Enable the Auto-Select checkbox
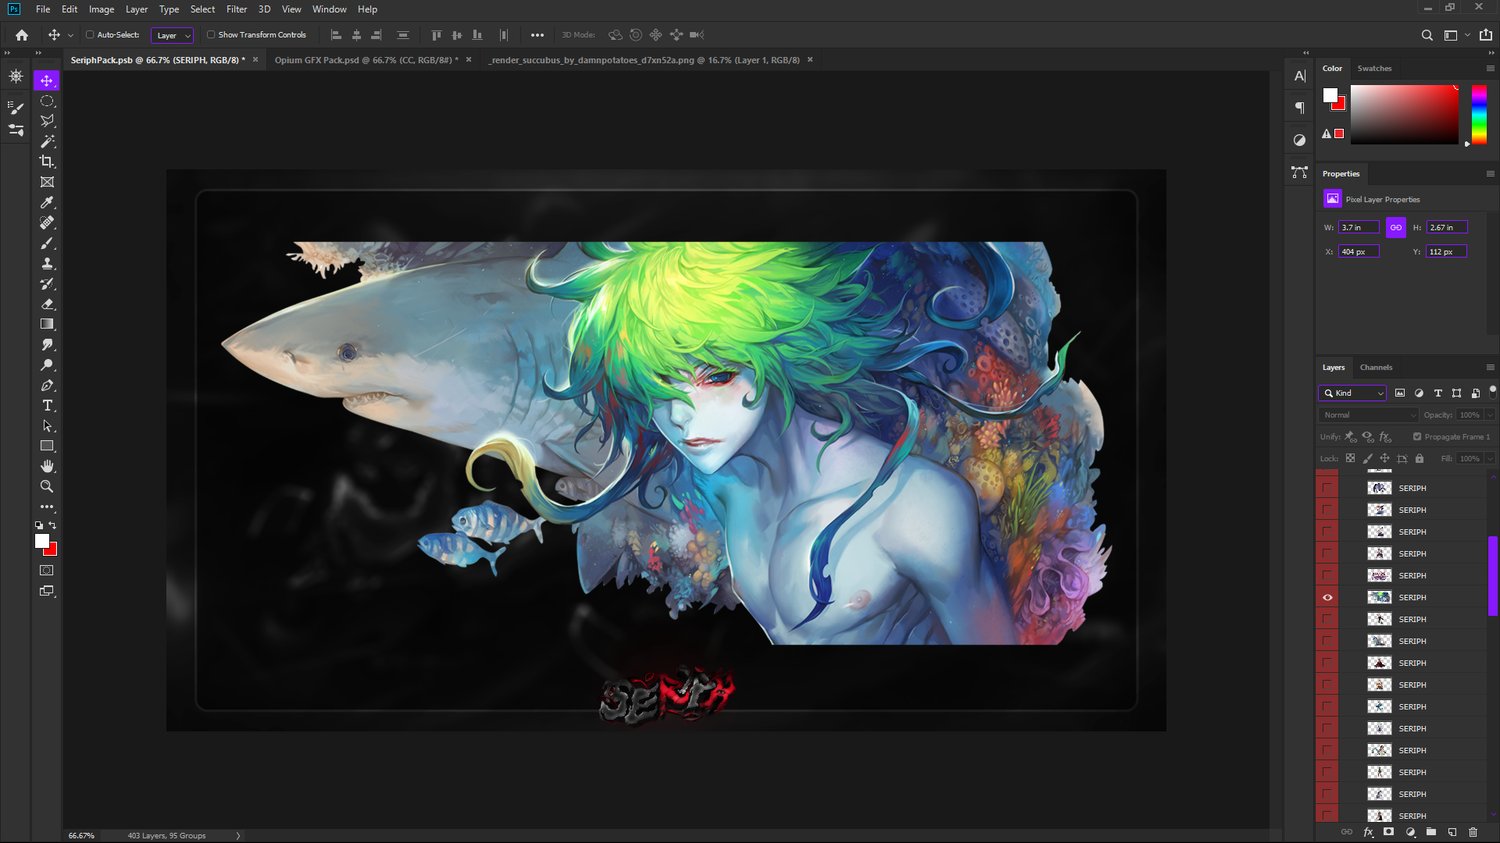 [90, 35]
